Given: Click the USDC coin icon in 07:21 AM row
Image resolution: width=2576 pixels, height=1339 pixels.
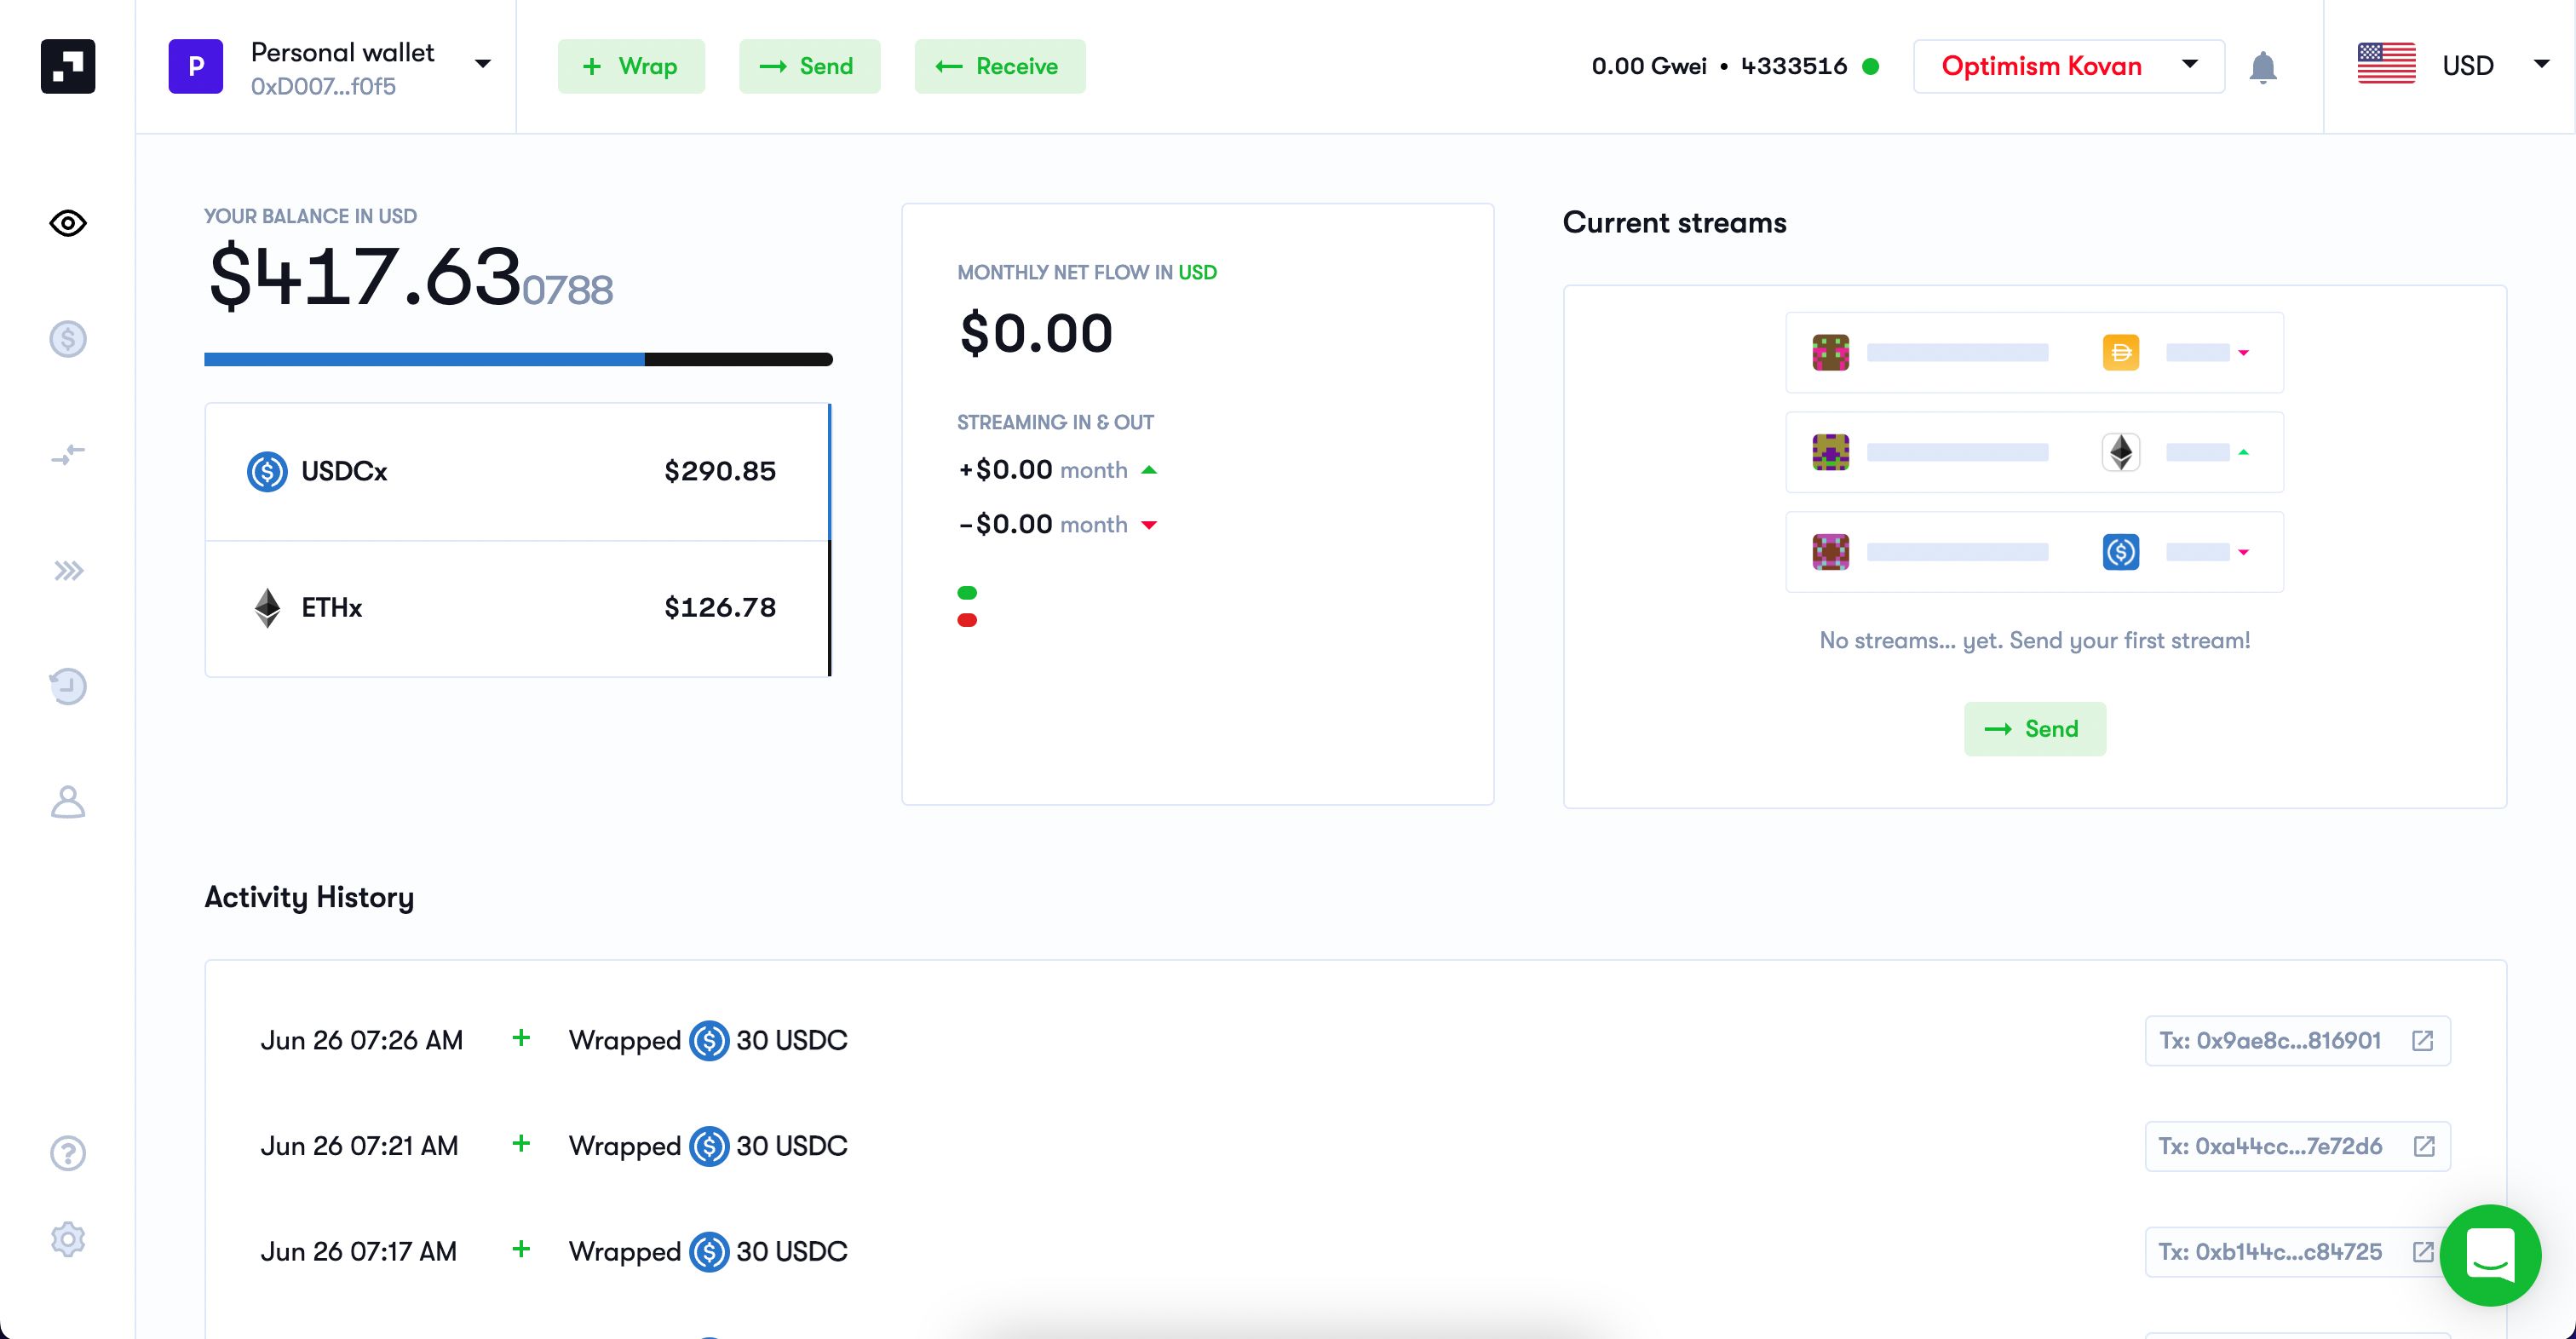Looking at the screenshot, I should [709, 1146].
